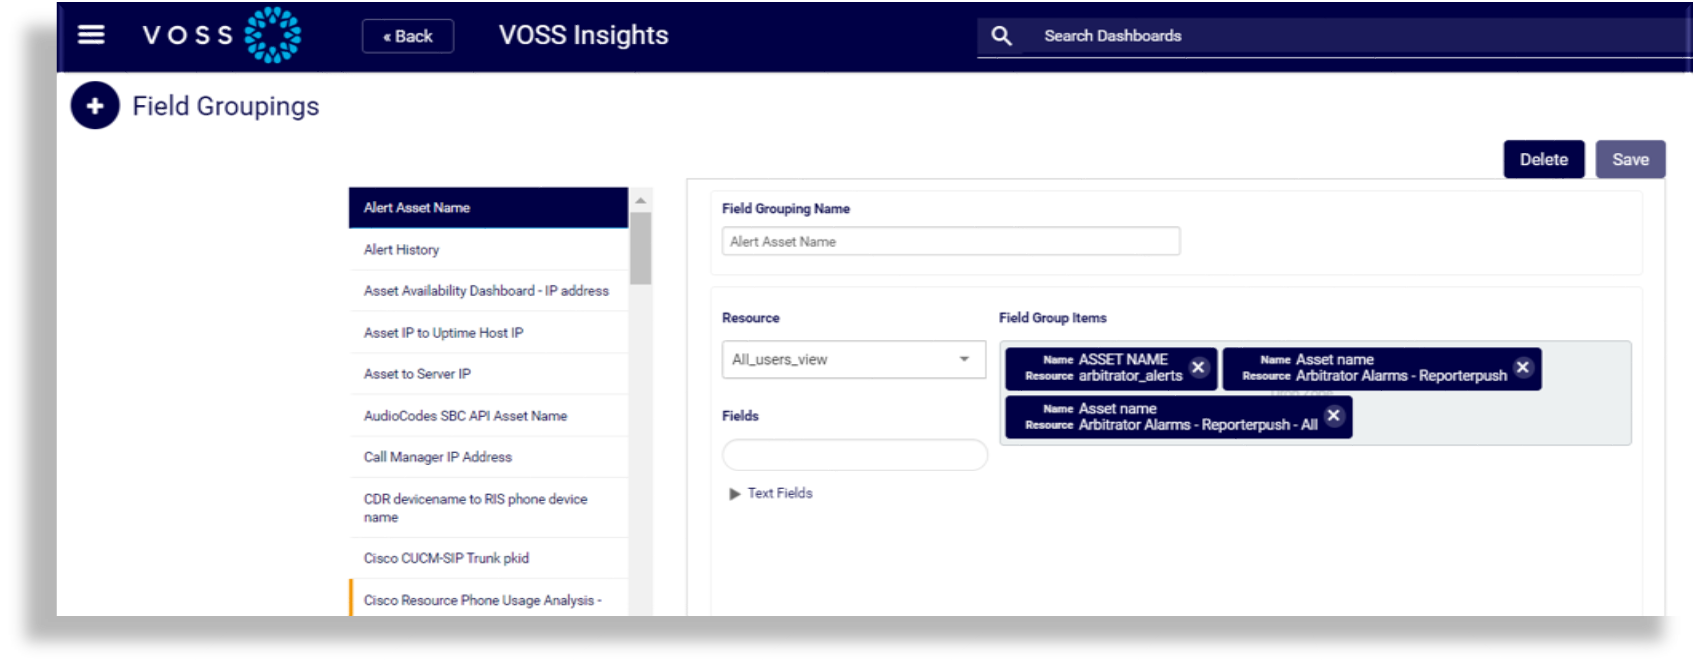The image size is (1695, 667).
Task: Click the Delete button
Action: (1544, 159)
